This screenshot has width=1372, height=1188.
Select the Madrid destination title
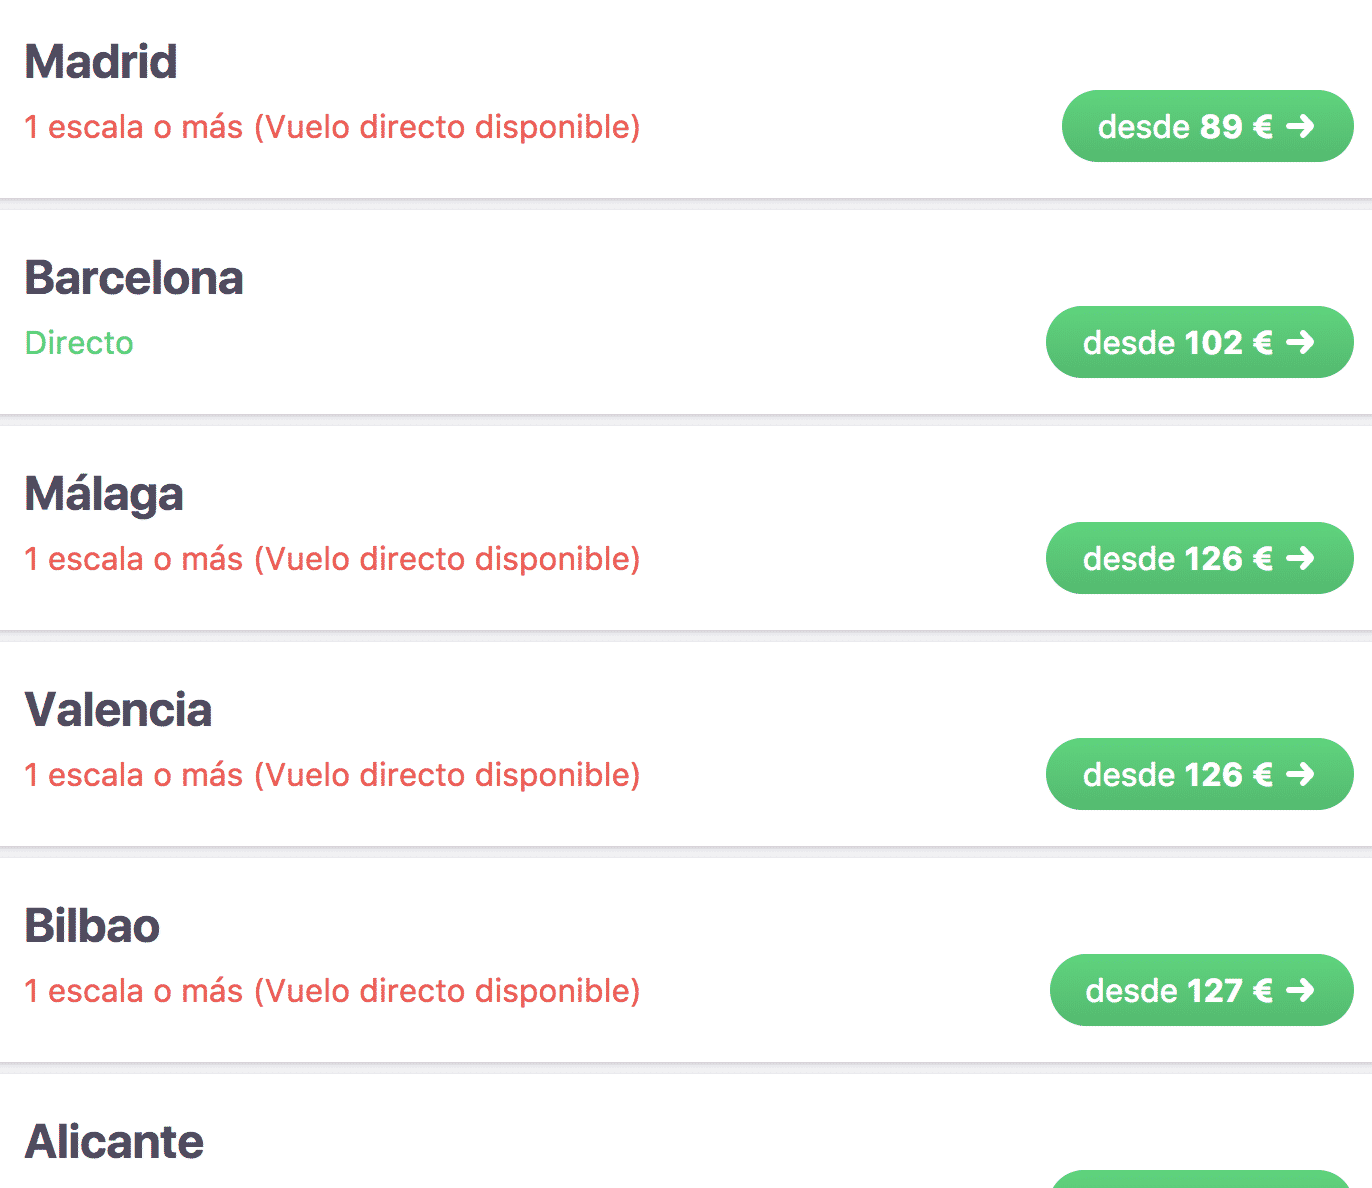click(x=101, y=62)
